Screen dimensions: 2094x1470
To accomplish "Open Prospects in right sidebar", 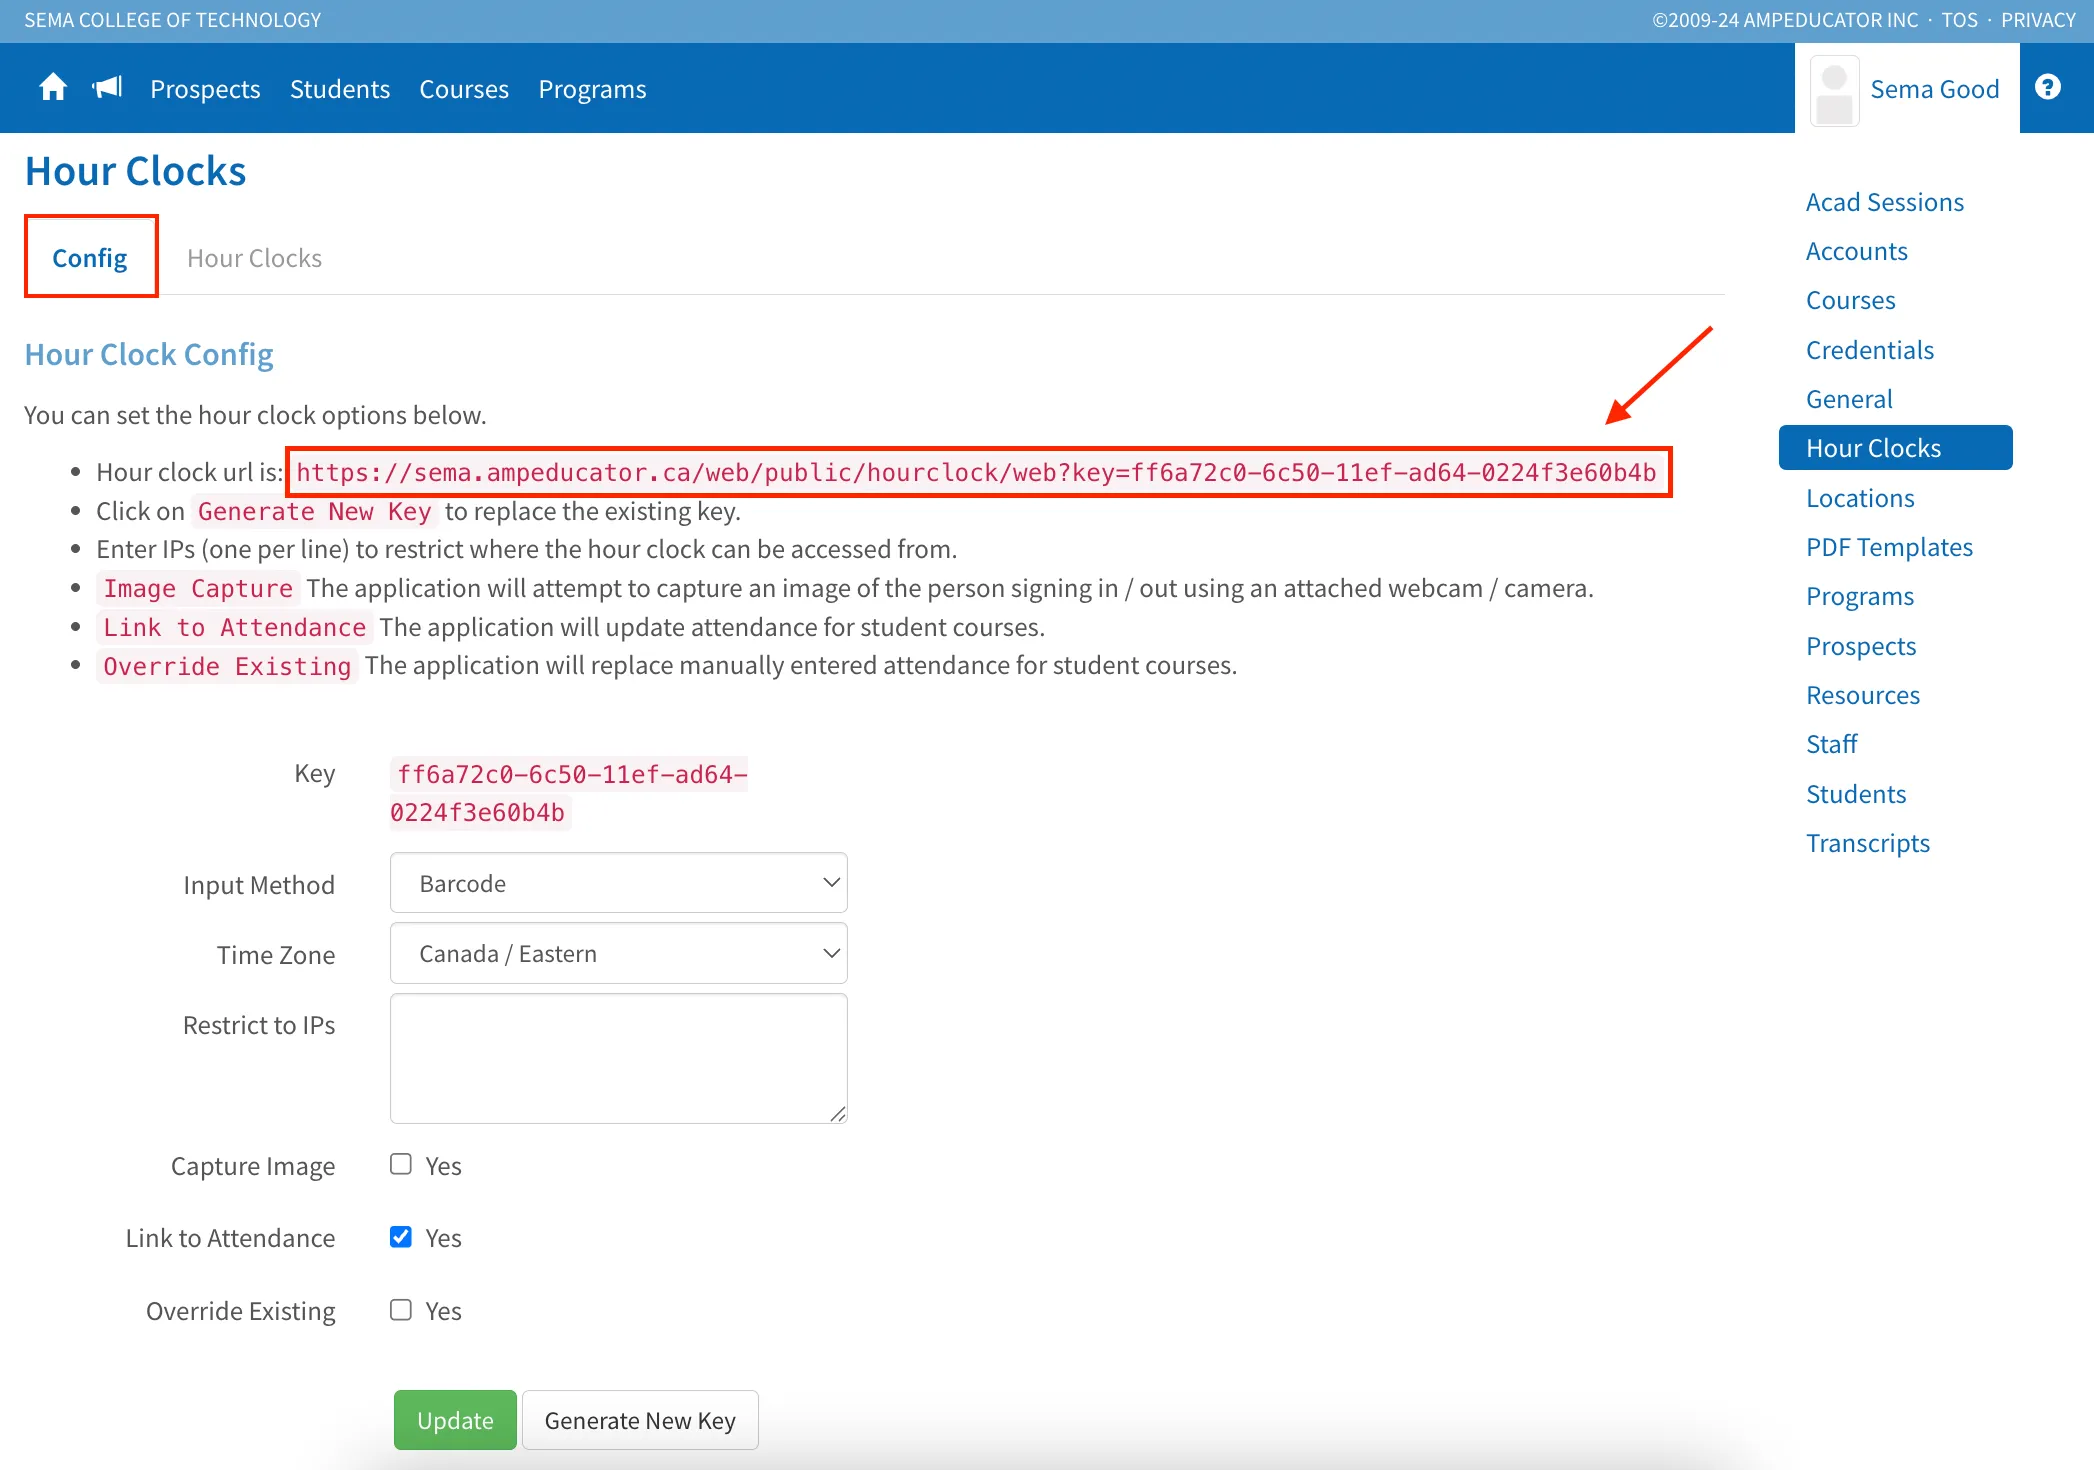I will coord(1860,646).
